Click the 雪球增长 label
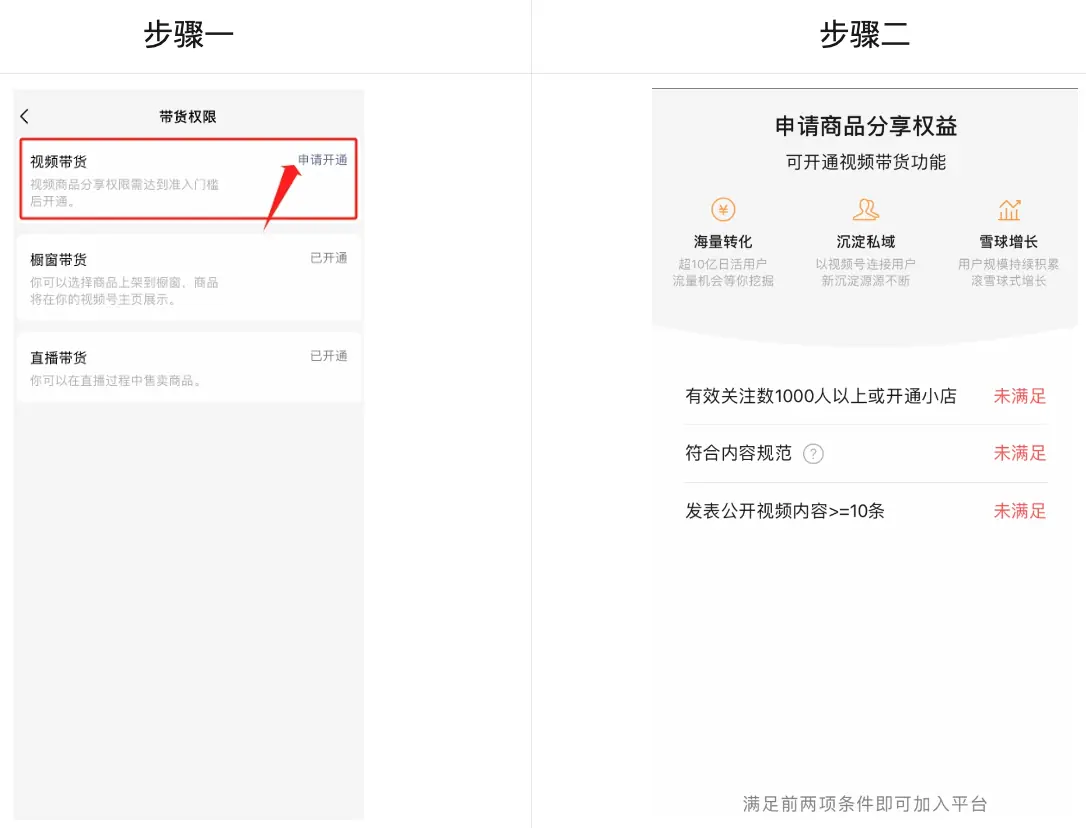Viewport: 1086px width, 828px height. [x=1008, y=242]
